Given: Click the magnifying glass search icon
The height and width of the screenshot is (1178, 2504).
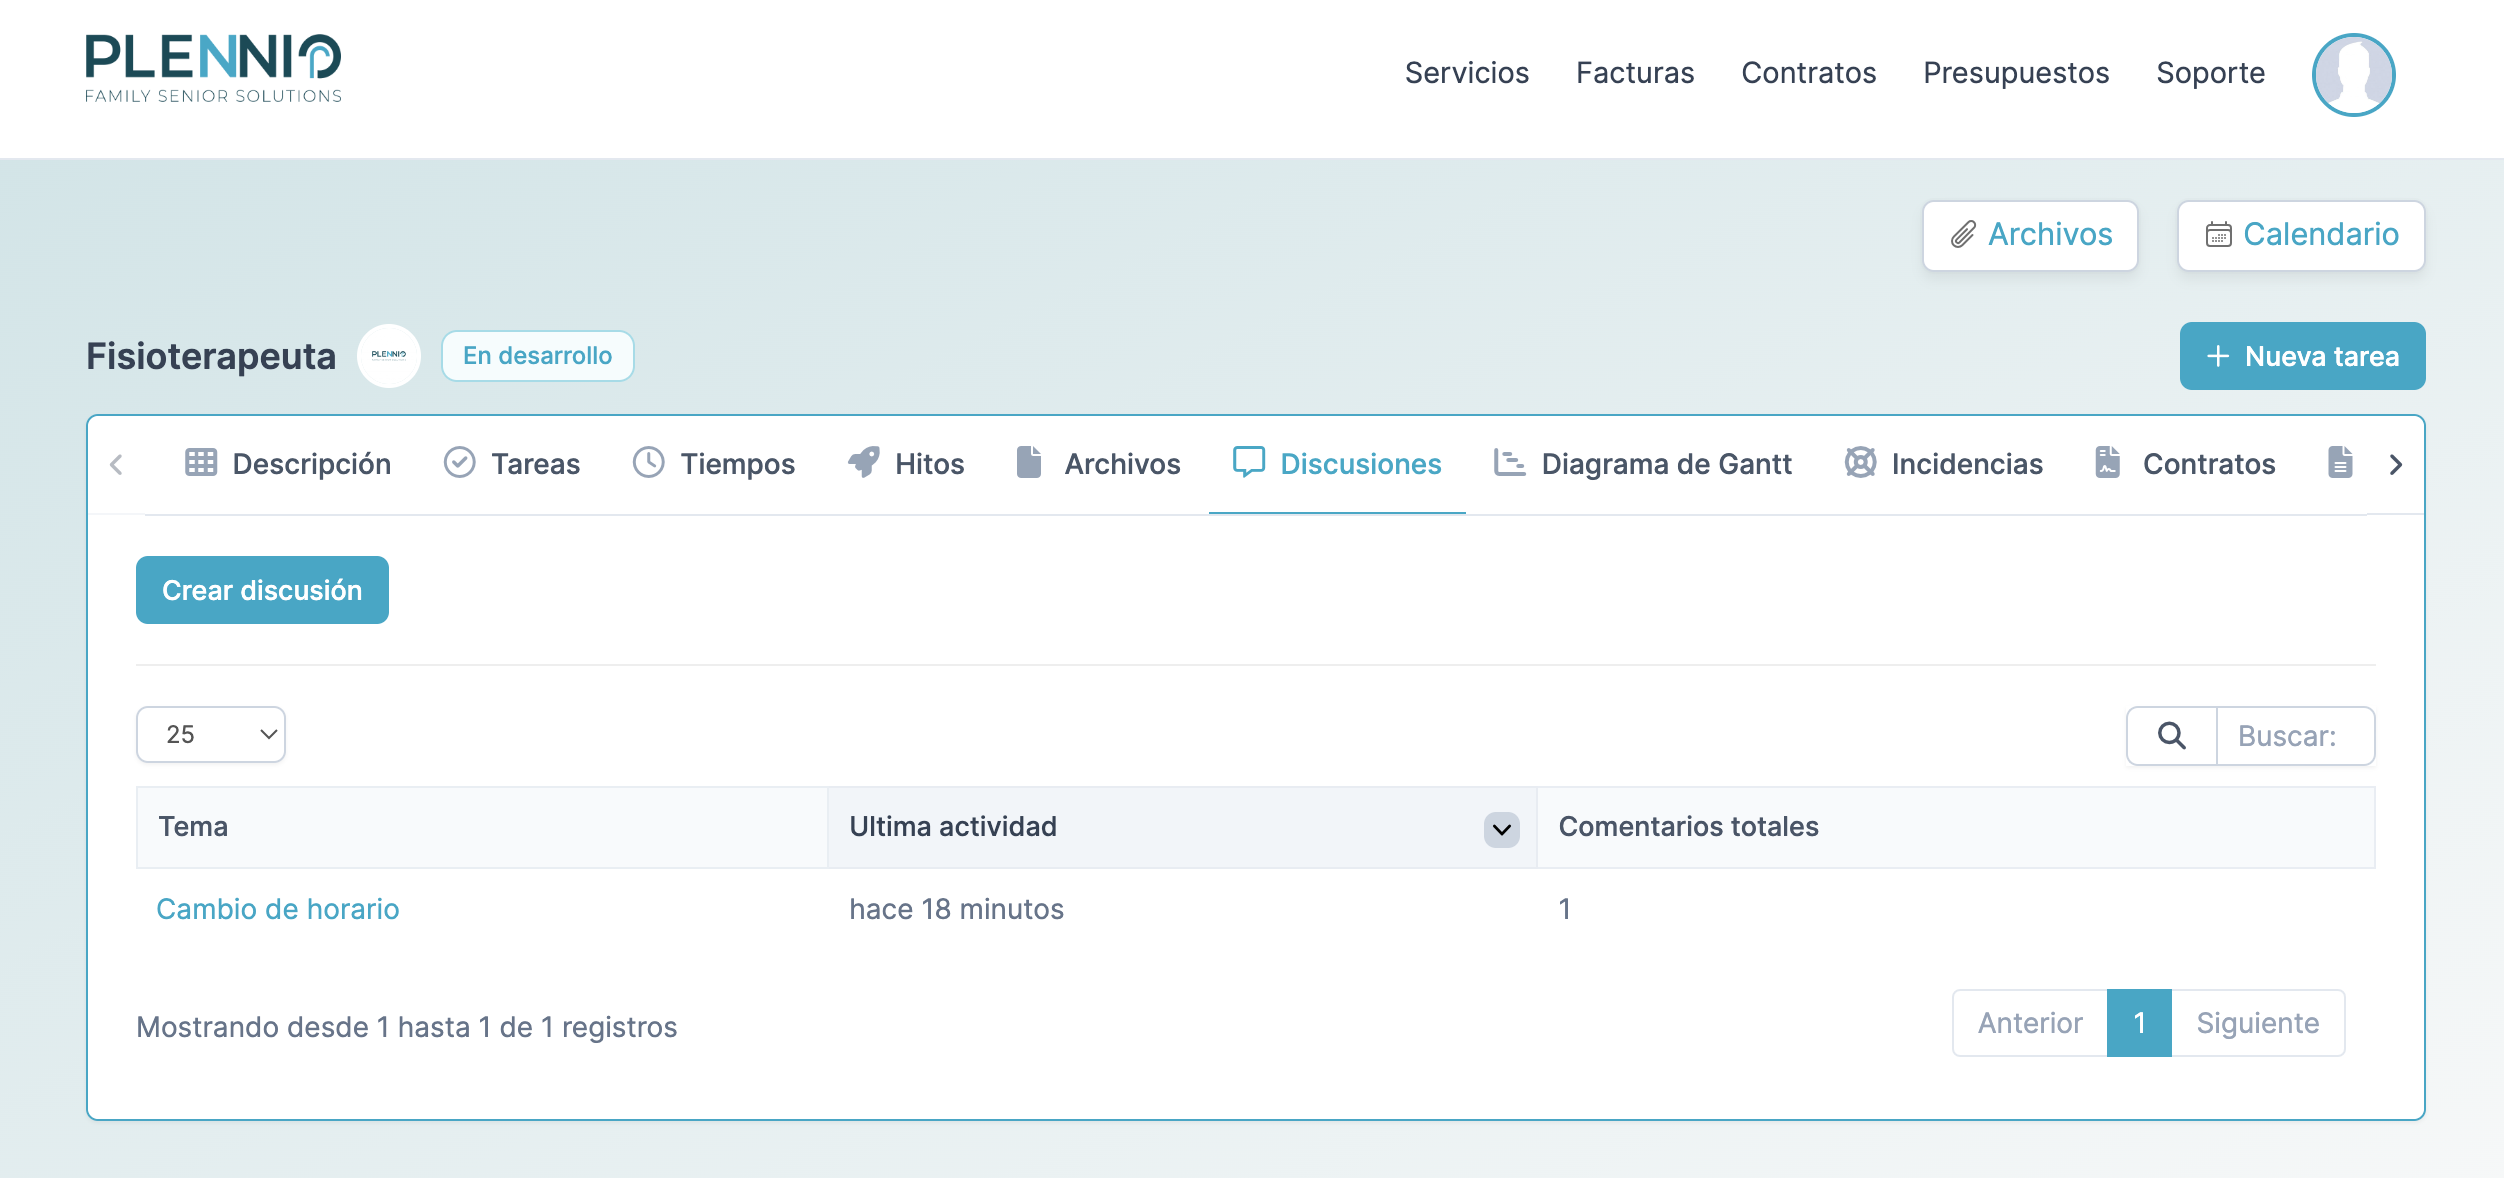Looking at the screenshot, I should [2172, 736].
